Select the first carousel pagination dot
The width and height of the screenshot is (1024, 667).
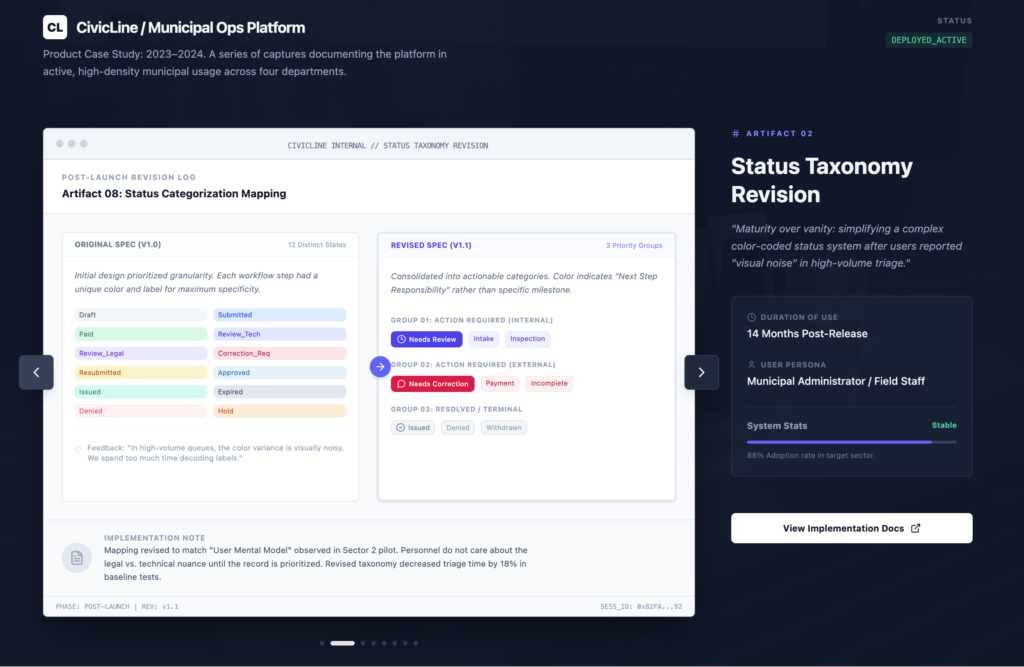point(322,643)
